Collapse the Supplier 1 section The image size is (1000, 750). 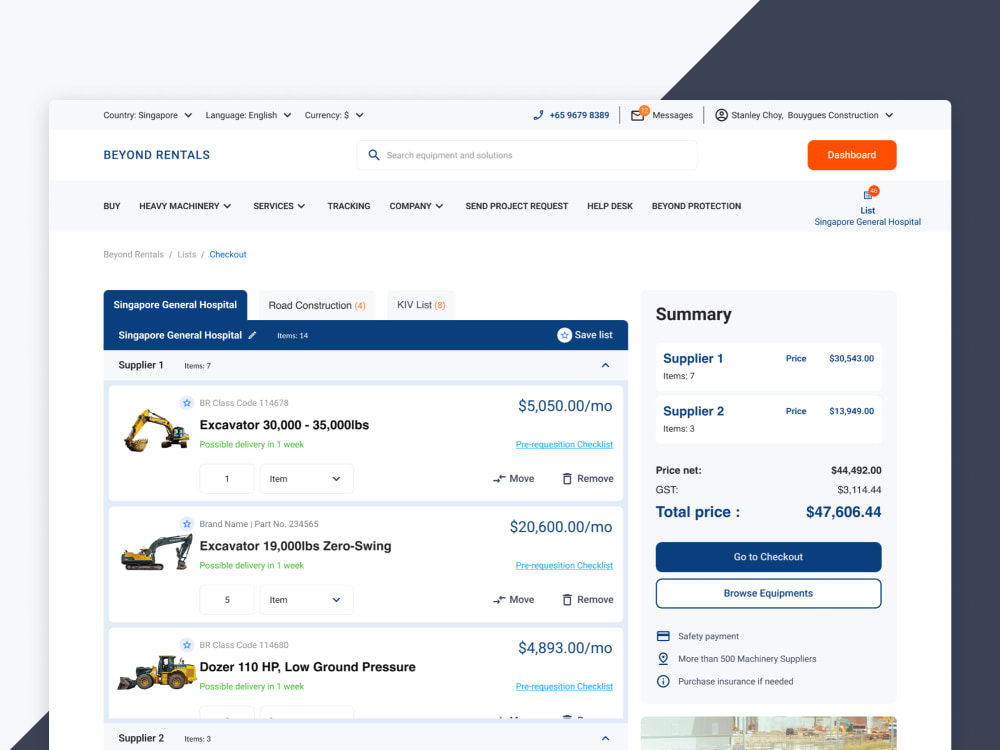point(605,365)
